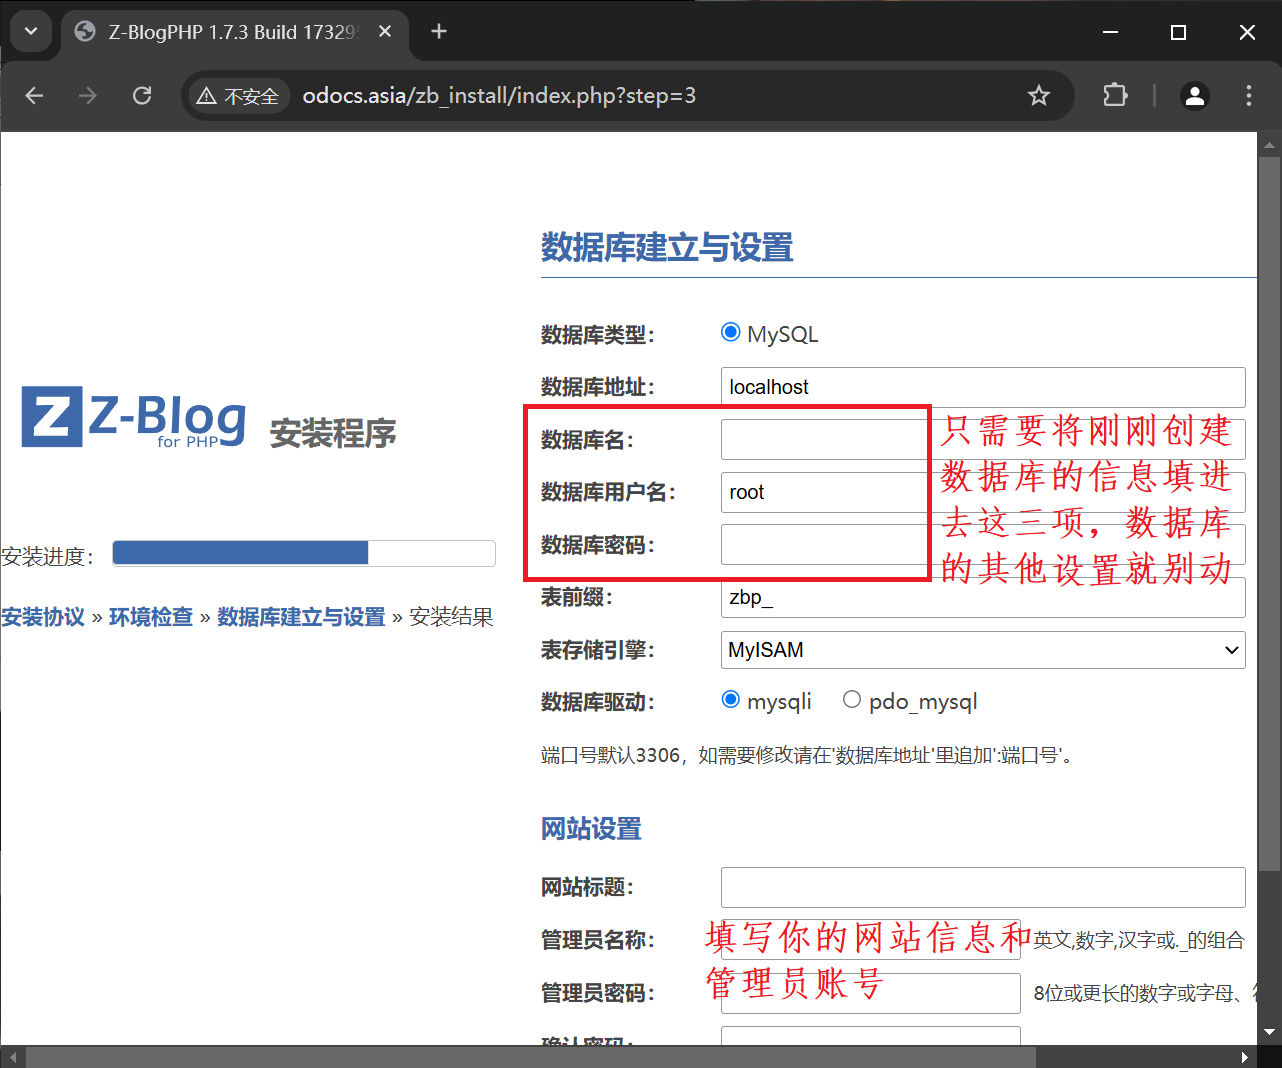Open the browser extensions puzzle icon
The image size is (1282, 1068).
[x=1114, y=96]
